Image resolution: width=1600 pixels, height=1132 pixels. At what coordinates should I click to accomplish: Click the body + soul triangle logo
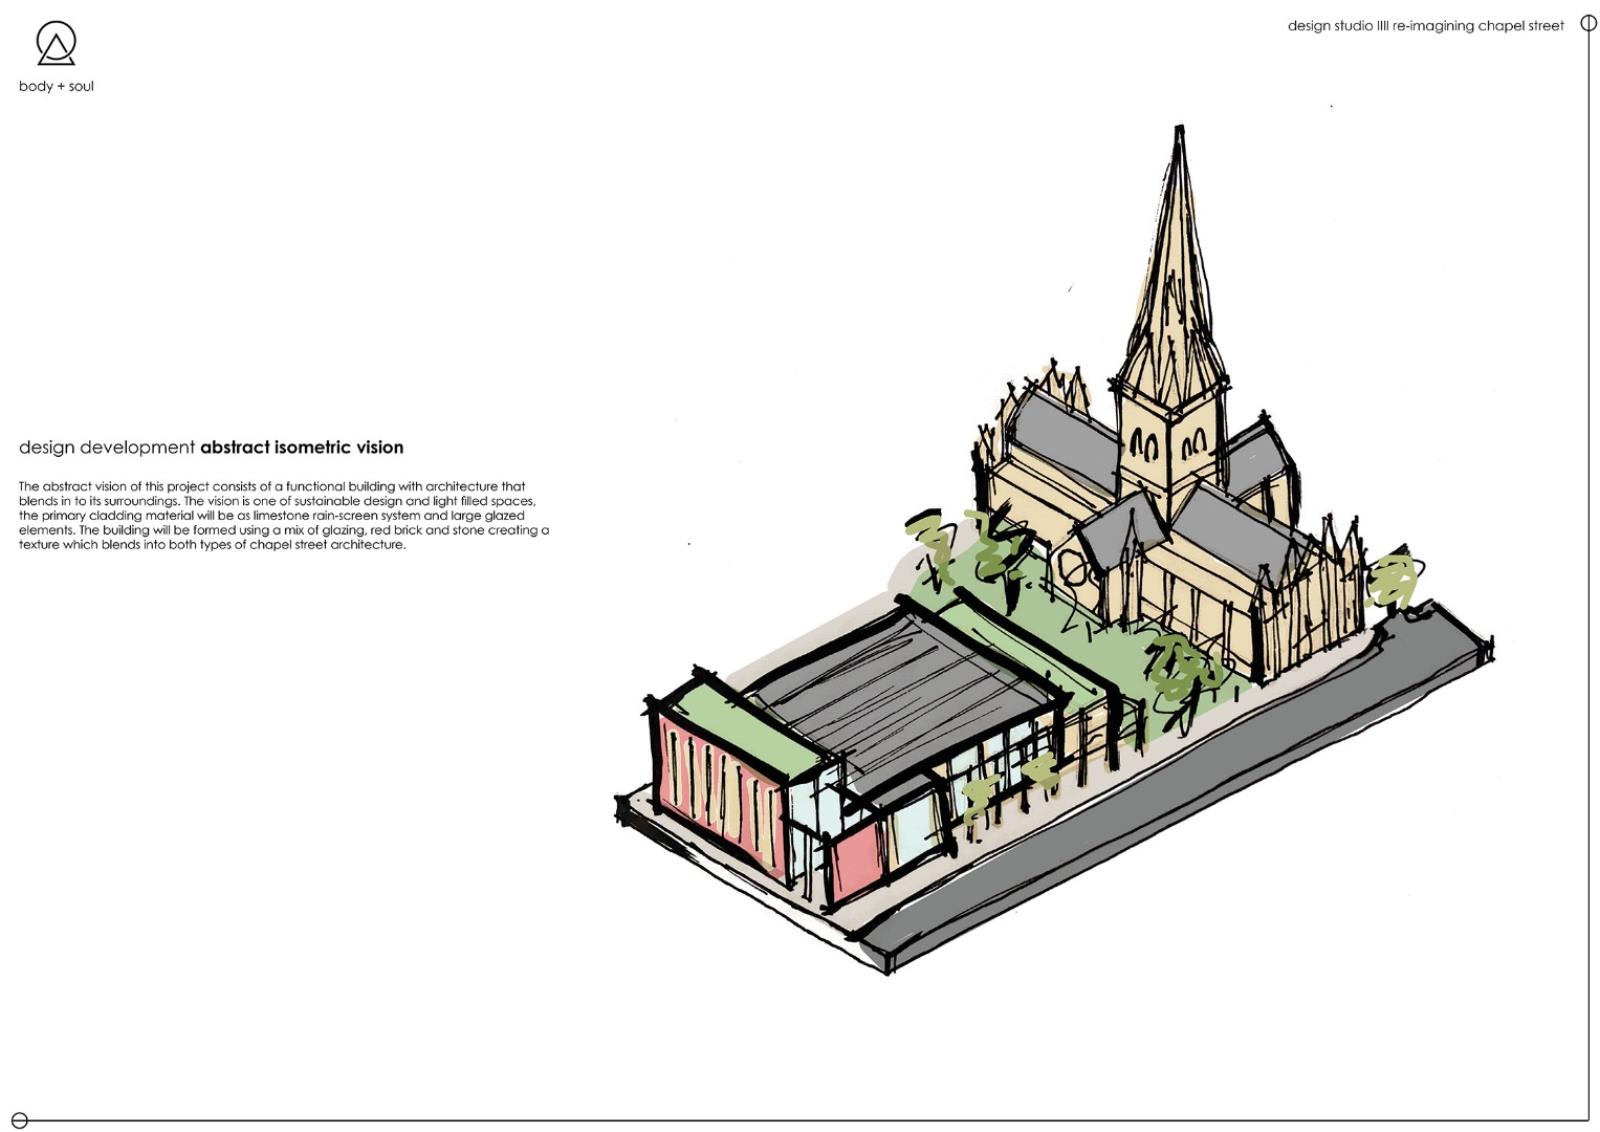coord(56,44)
